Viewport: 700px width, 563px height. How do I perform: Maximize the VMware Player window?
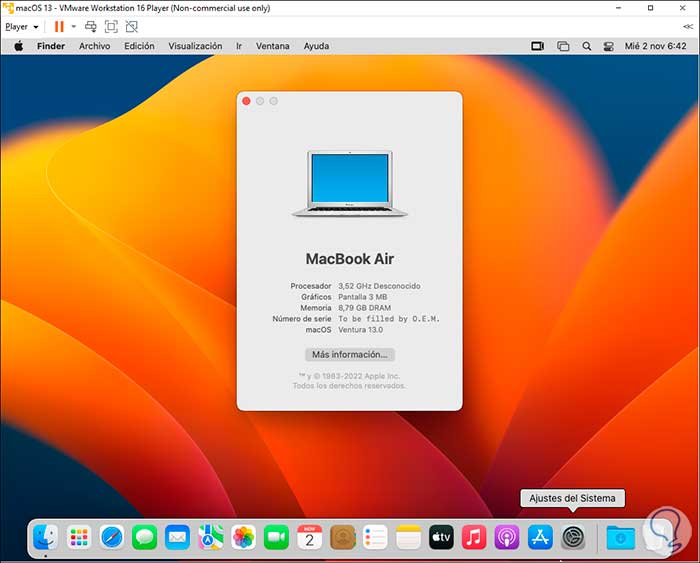click(x=650, y=8)
